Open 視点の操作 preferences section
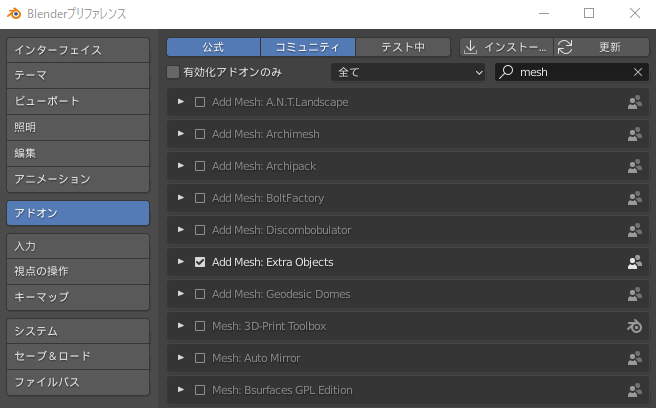656x408 pixels. point(78,271)
